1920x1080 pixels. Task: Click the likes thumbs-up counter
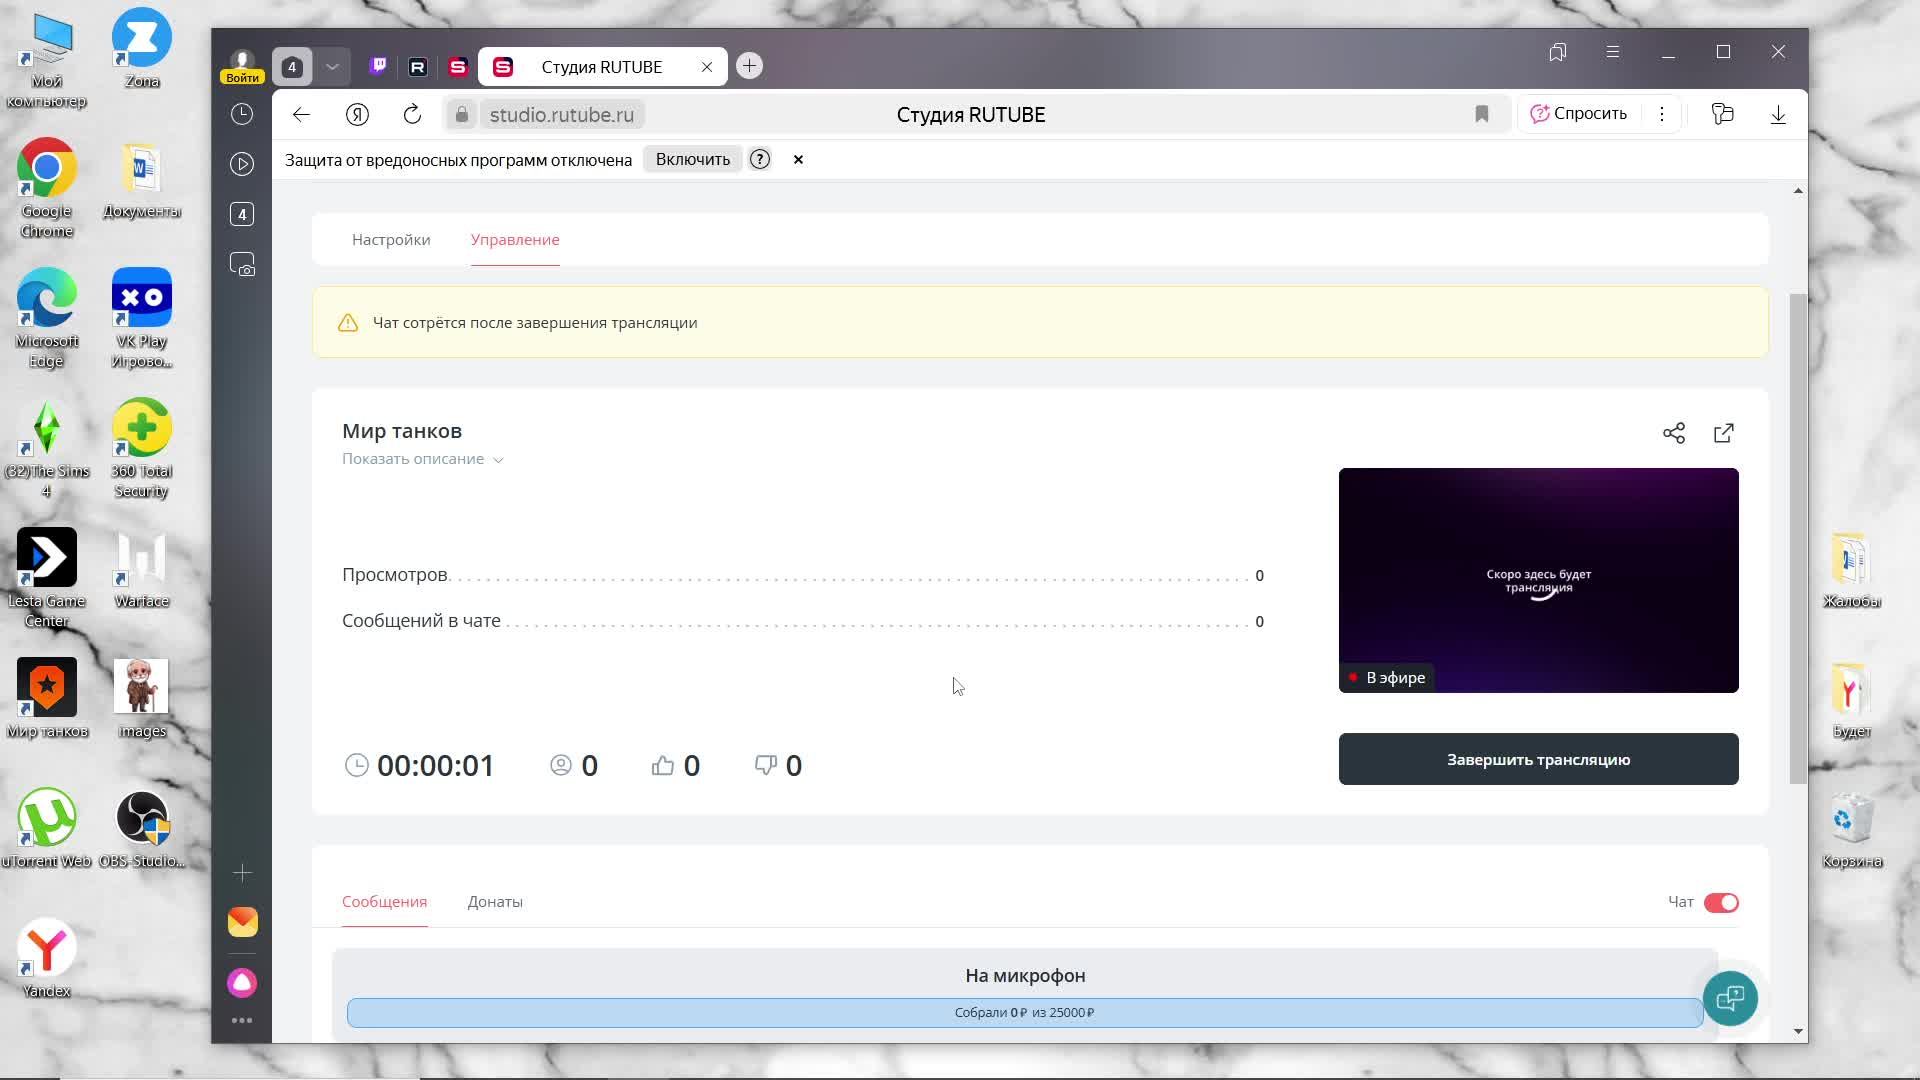(676, 766)
